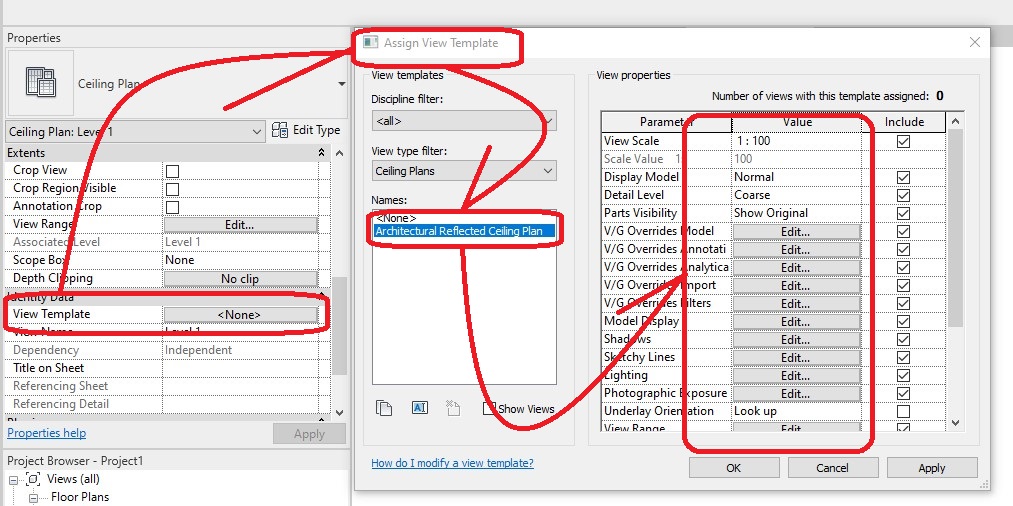Image resolution: width=1013 pixels, height=506 pixels.
Task: Uncheck Include for View Scale
Action: coord(903,141)
